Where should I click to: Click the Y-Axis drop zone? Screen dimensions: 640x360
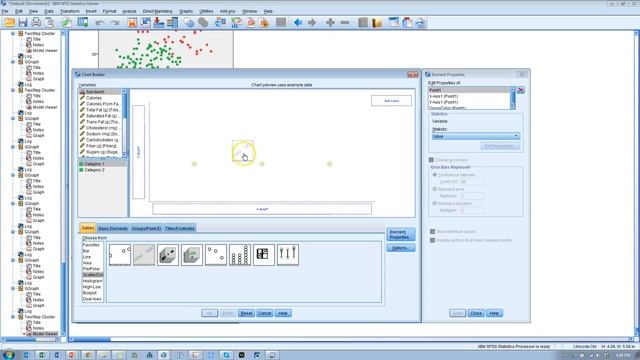tap(138, 152)
